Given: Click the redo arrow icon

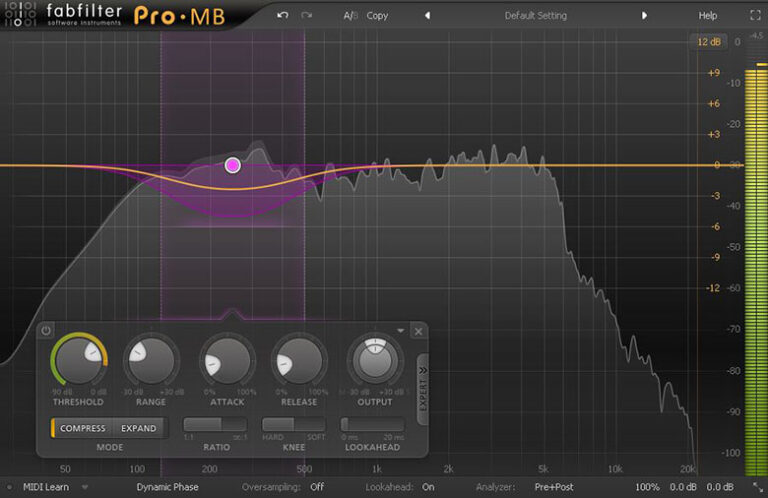Looking at the screenshot, I should (x=307, y=16).
